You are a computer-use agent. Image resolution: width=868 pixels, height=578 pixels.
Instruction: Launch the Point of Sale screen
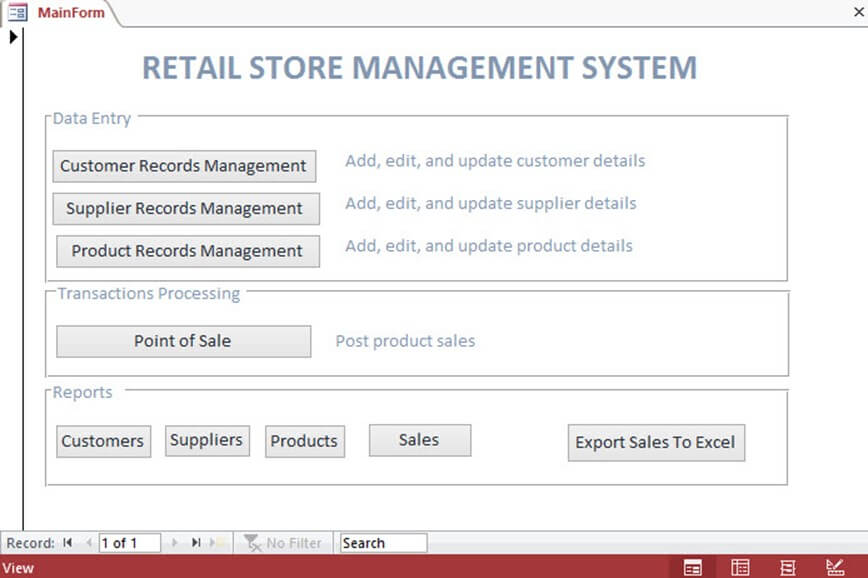[183, 341]
